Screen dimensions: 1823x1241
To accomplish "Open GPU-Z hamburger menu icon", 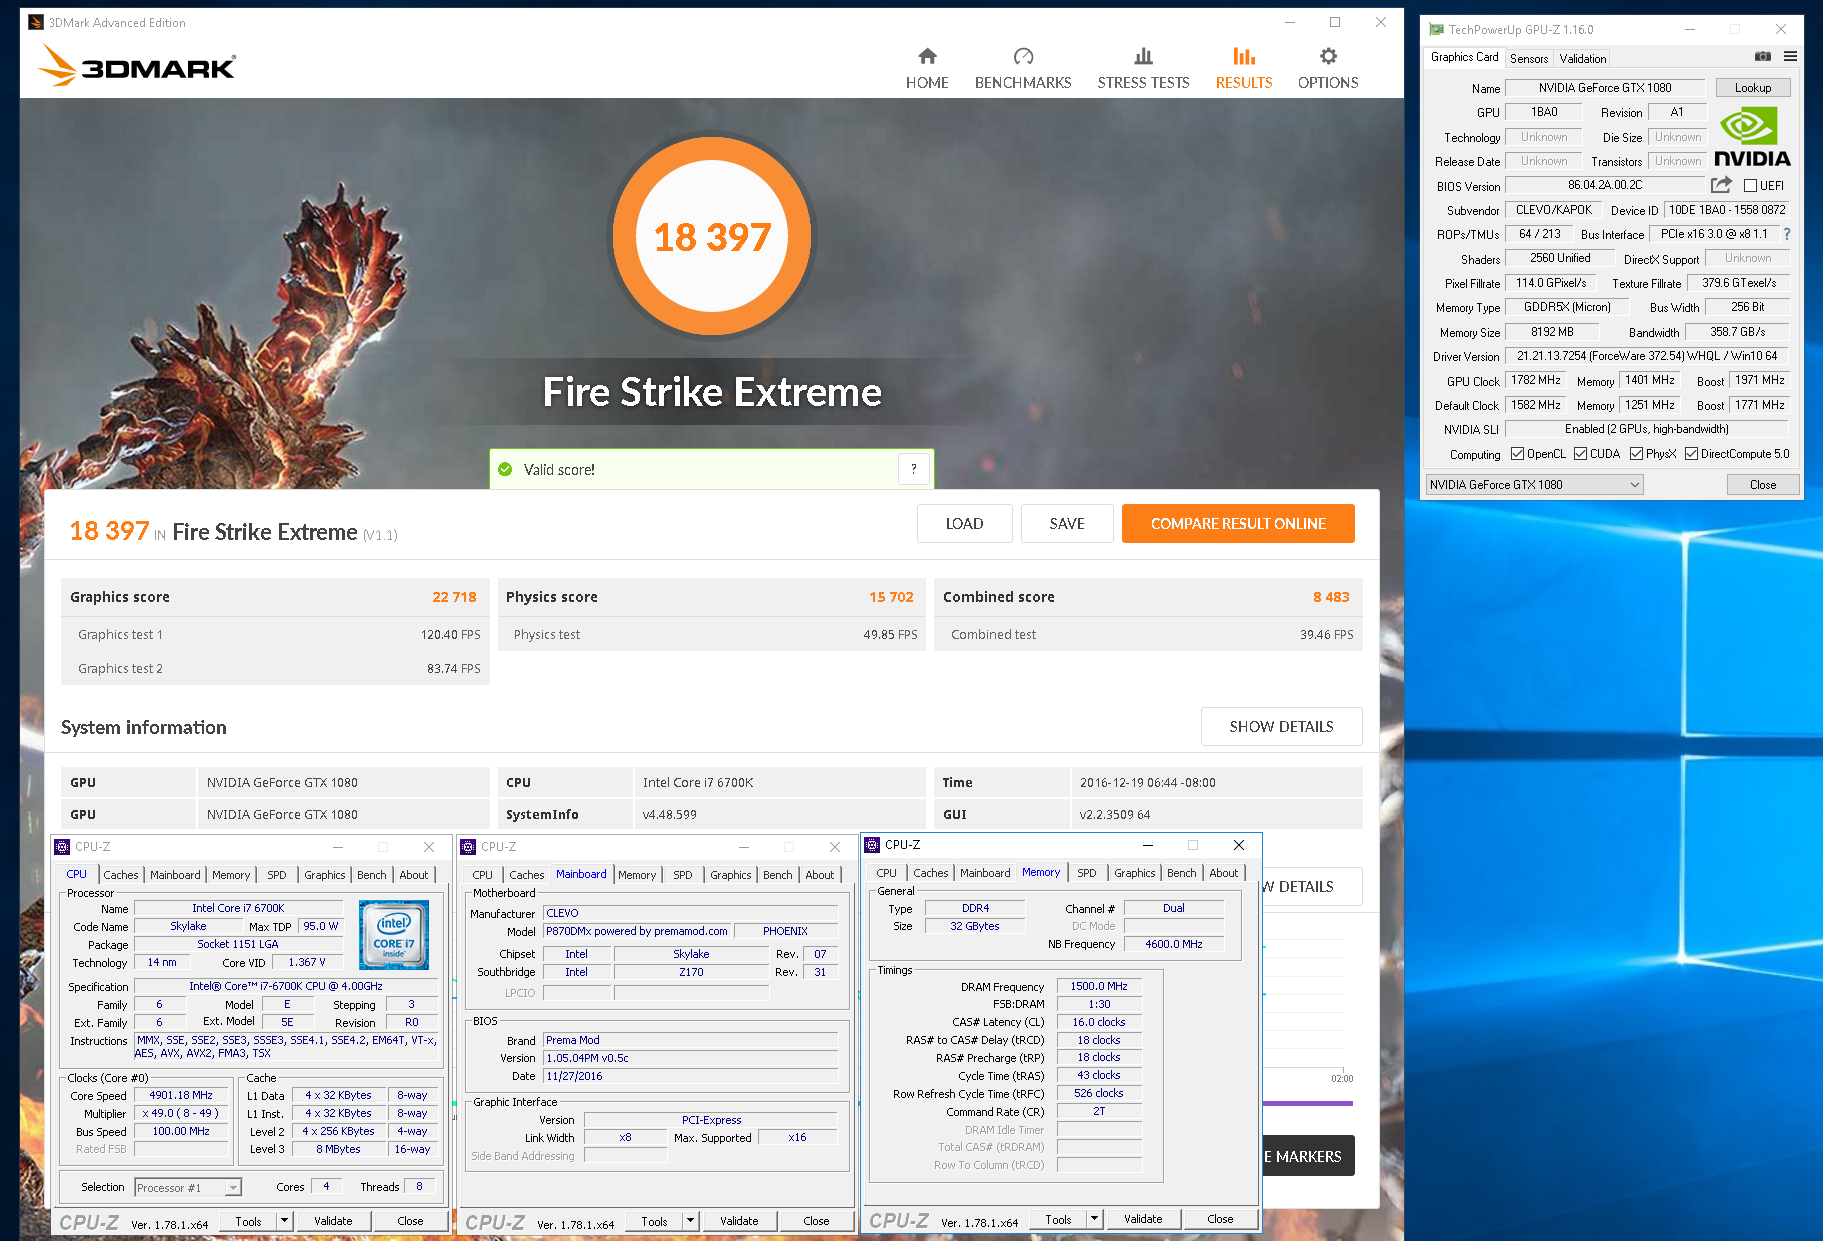I will (x=1790, y=57).
